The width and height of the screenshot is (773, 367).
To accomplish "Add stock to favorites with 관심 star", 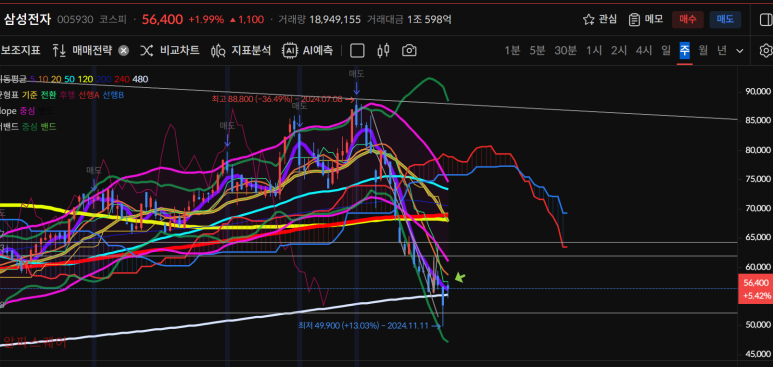I will [x=599, y=19].
